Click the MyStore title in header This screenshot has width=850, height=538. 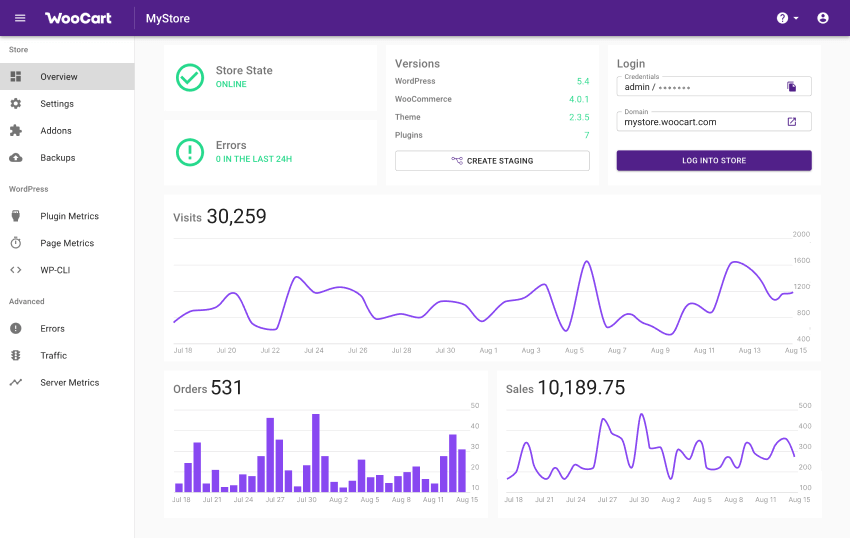(x=168, y=18)
